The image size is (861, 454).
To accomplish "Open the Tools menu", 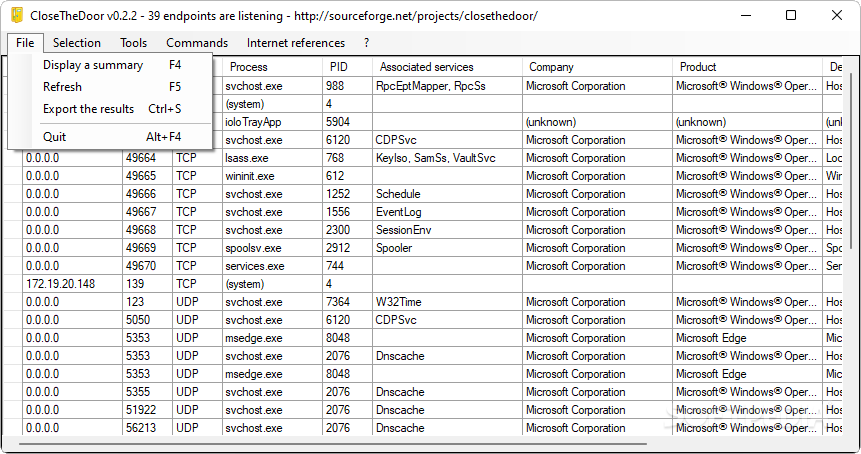I will [133, 43].
